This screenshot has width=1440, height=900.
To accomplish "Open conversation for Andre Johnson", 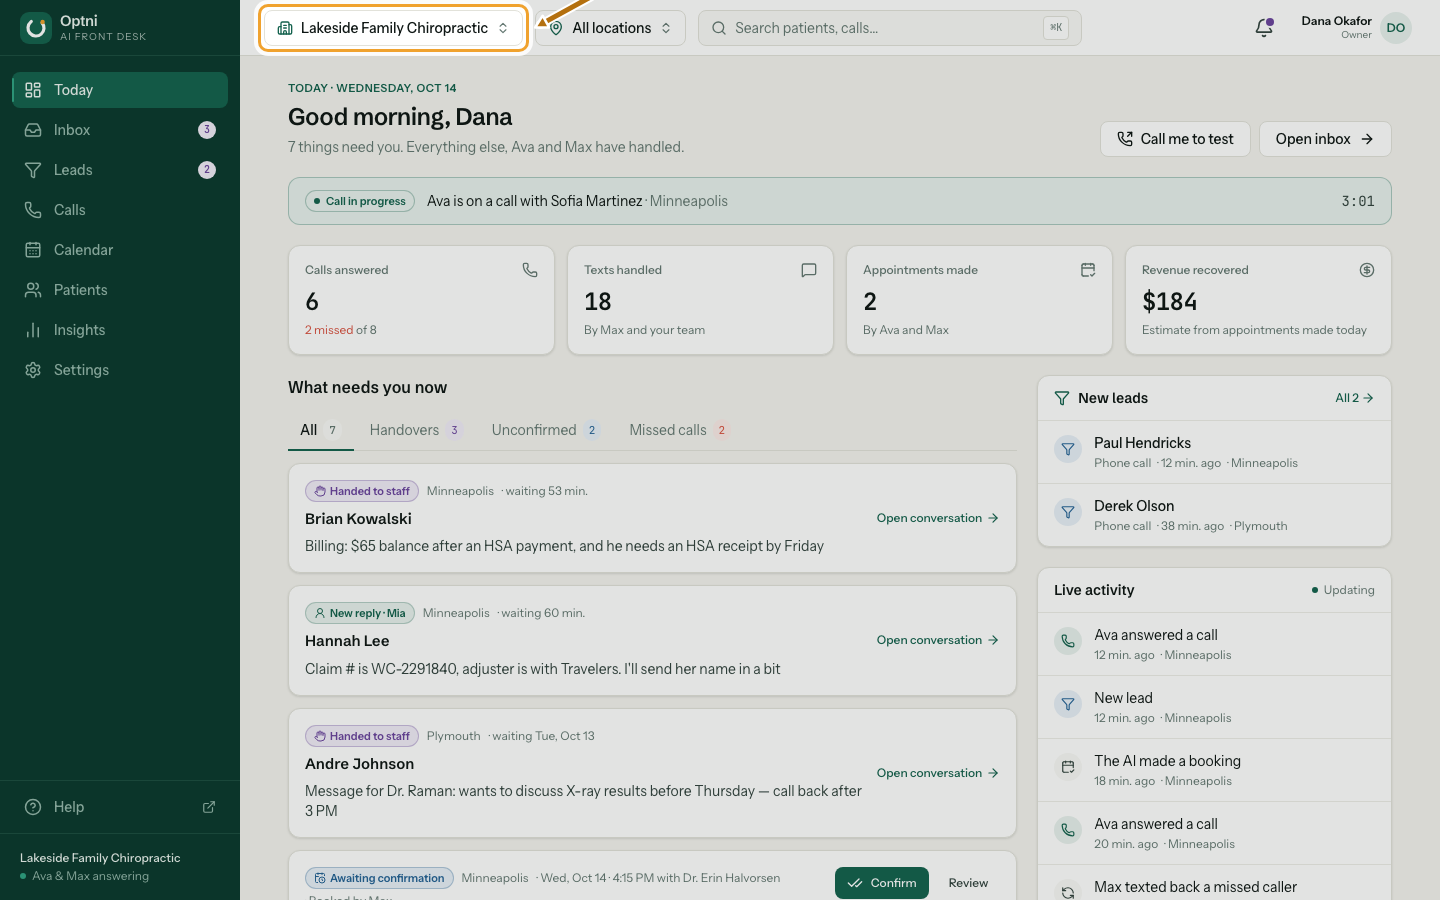I will 938,773.
